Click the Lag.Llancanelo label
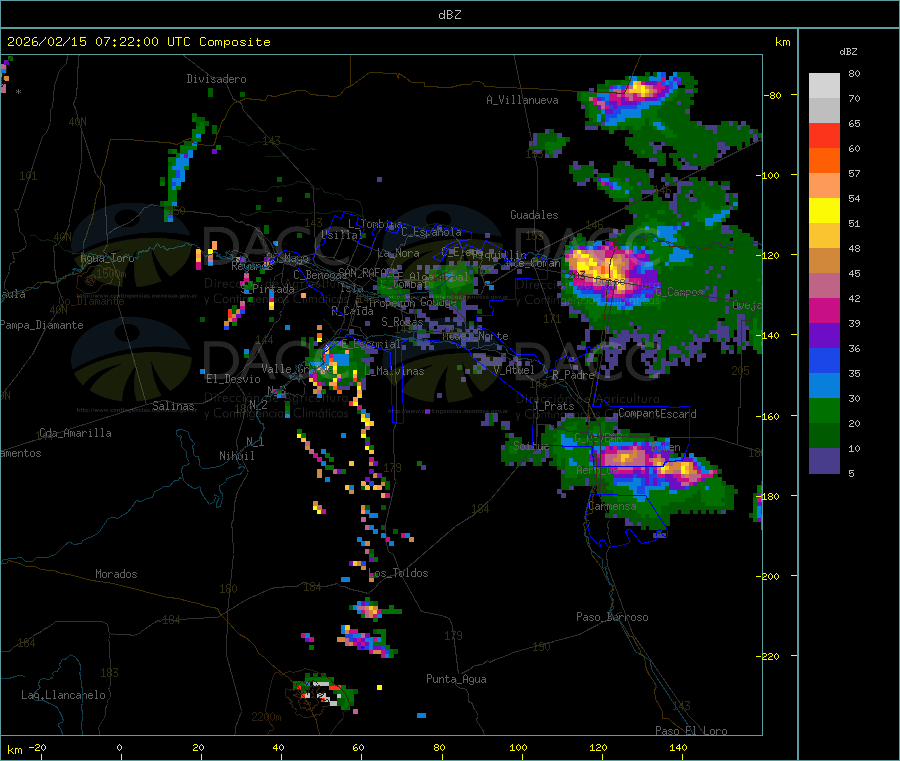Viewport: 900px width, 761px height. click(x=63, y=695)
